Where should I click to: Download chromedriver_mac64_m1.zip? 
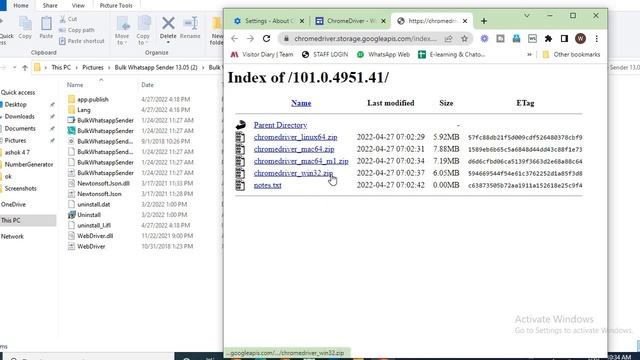coord(301,161)
